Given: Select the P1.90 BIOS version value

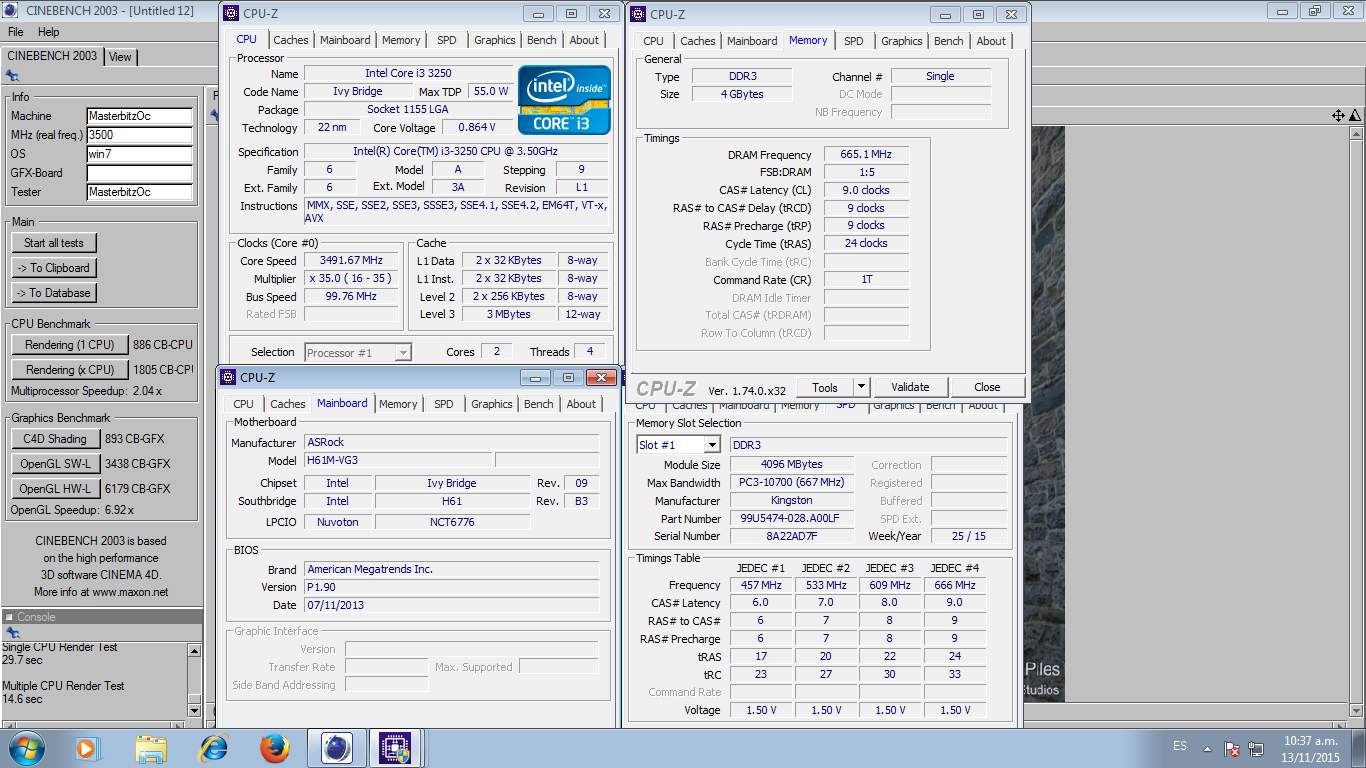Looking at the screenshot, I should [x=452, y=587].
